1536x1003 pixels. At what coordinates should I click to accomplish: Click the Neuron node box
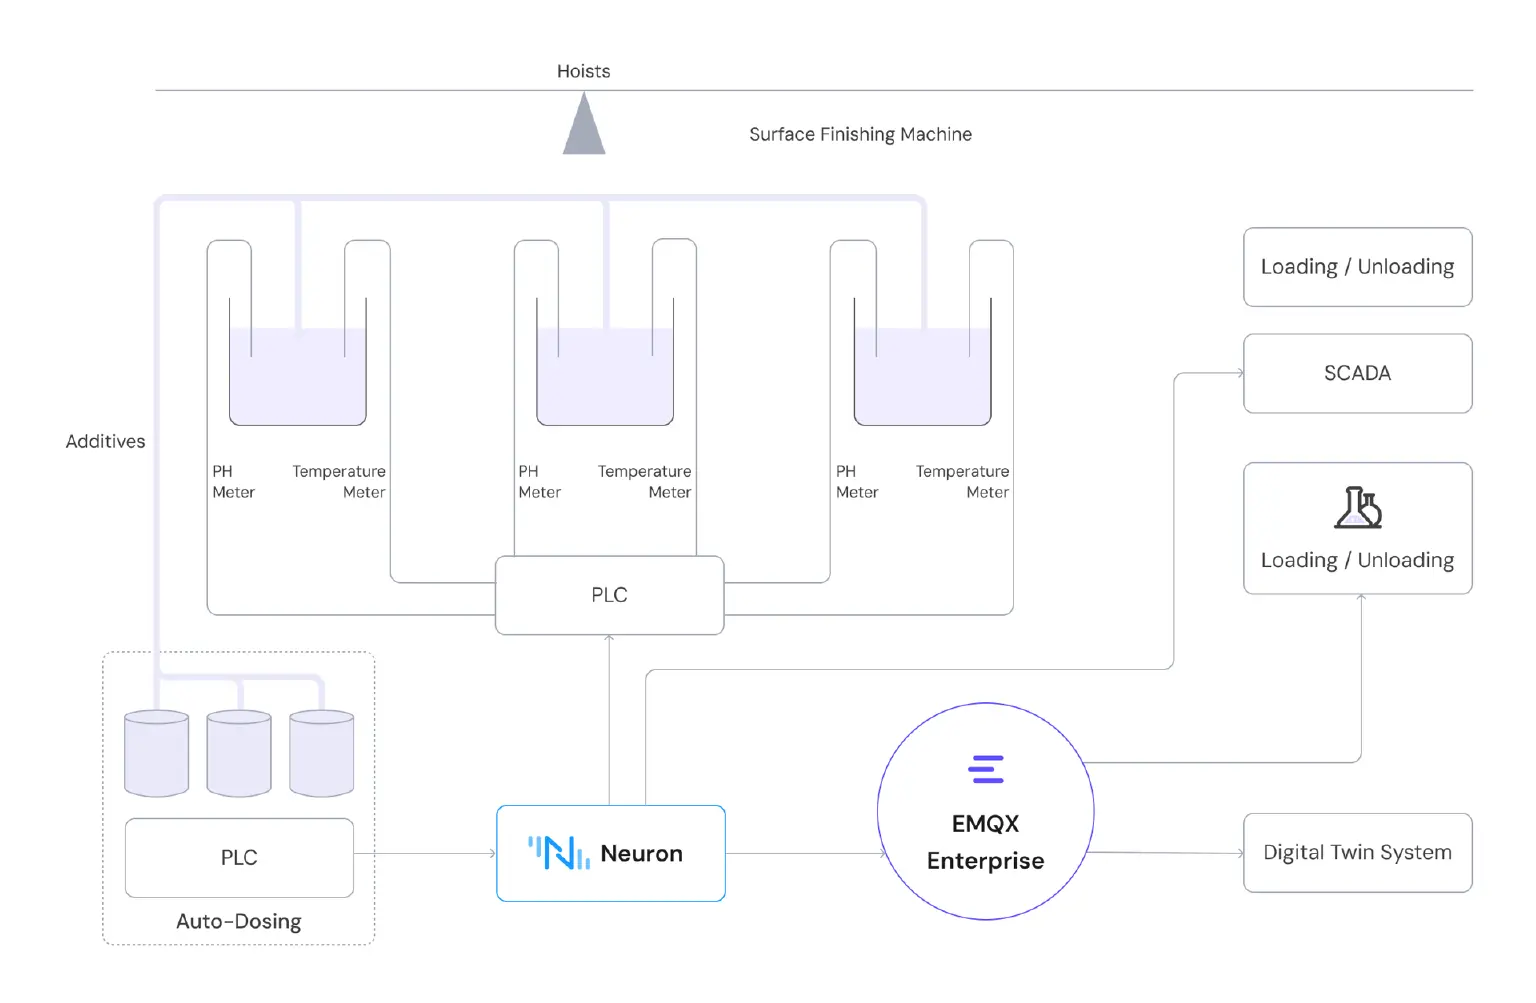[x=611, y=853]
